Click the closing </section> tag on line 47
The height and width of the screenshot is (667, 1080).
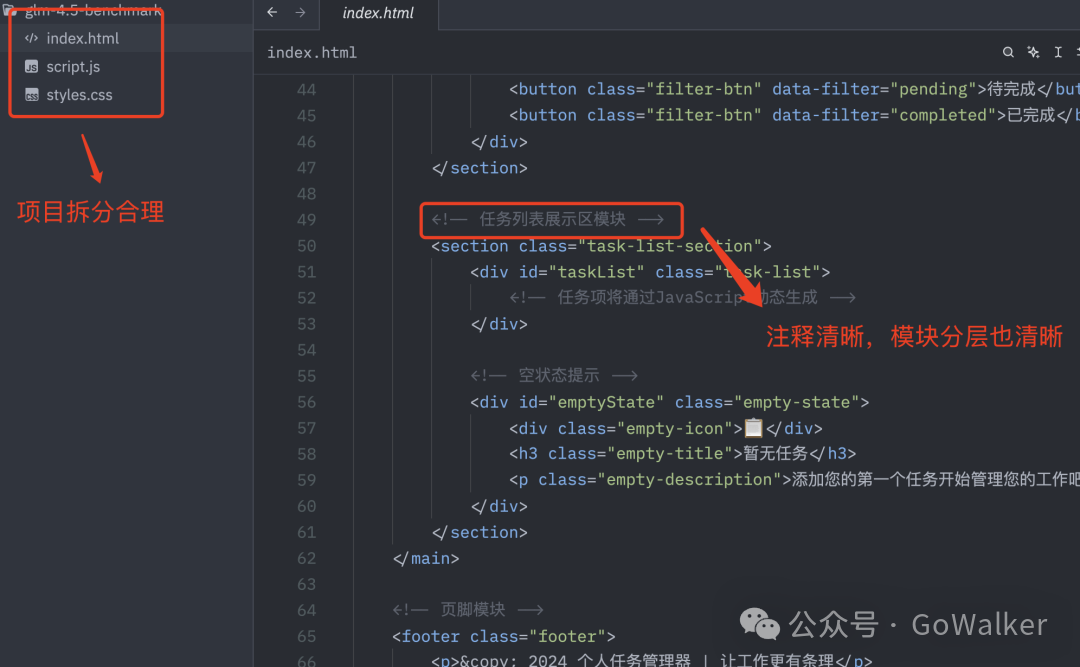[479, 168]
